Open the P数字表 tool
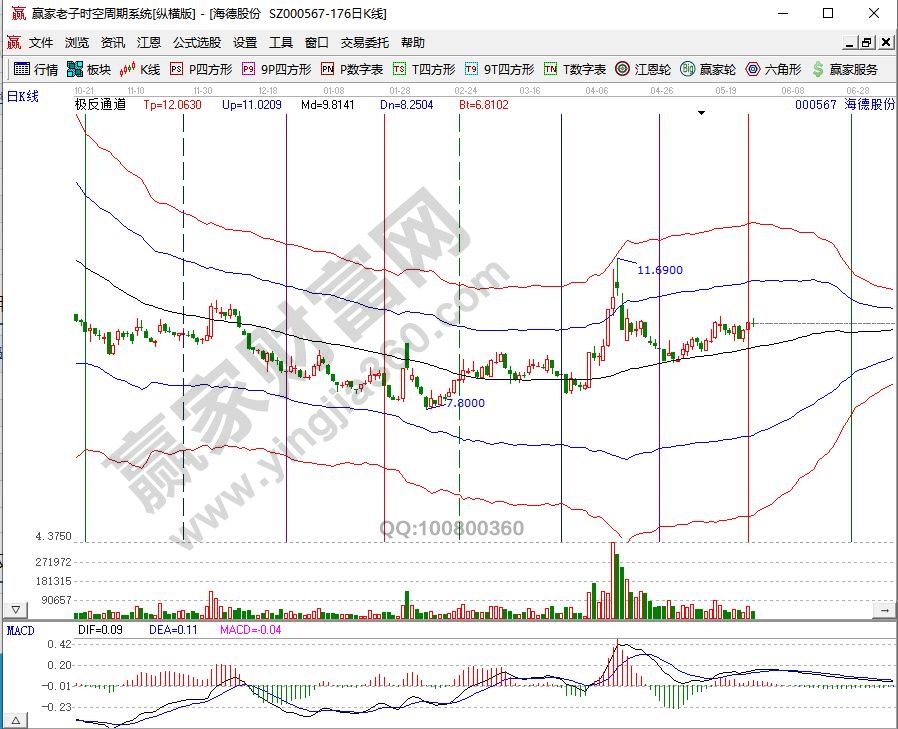 coord(352,69)
